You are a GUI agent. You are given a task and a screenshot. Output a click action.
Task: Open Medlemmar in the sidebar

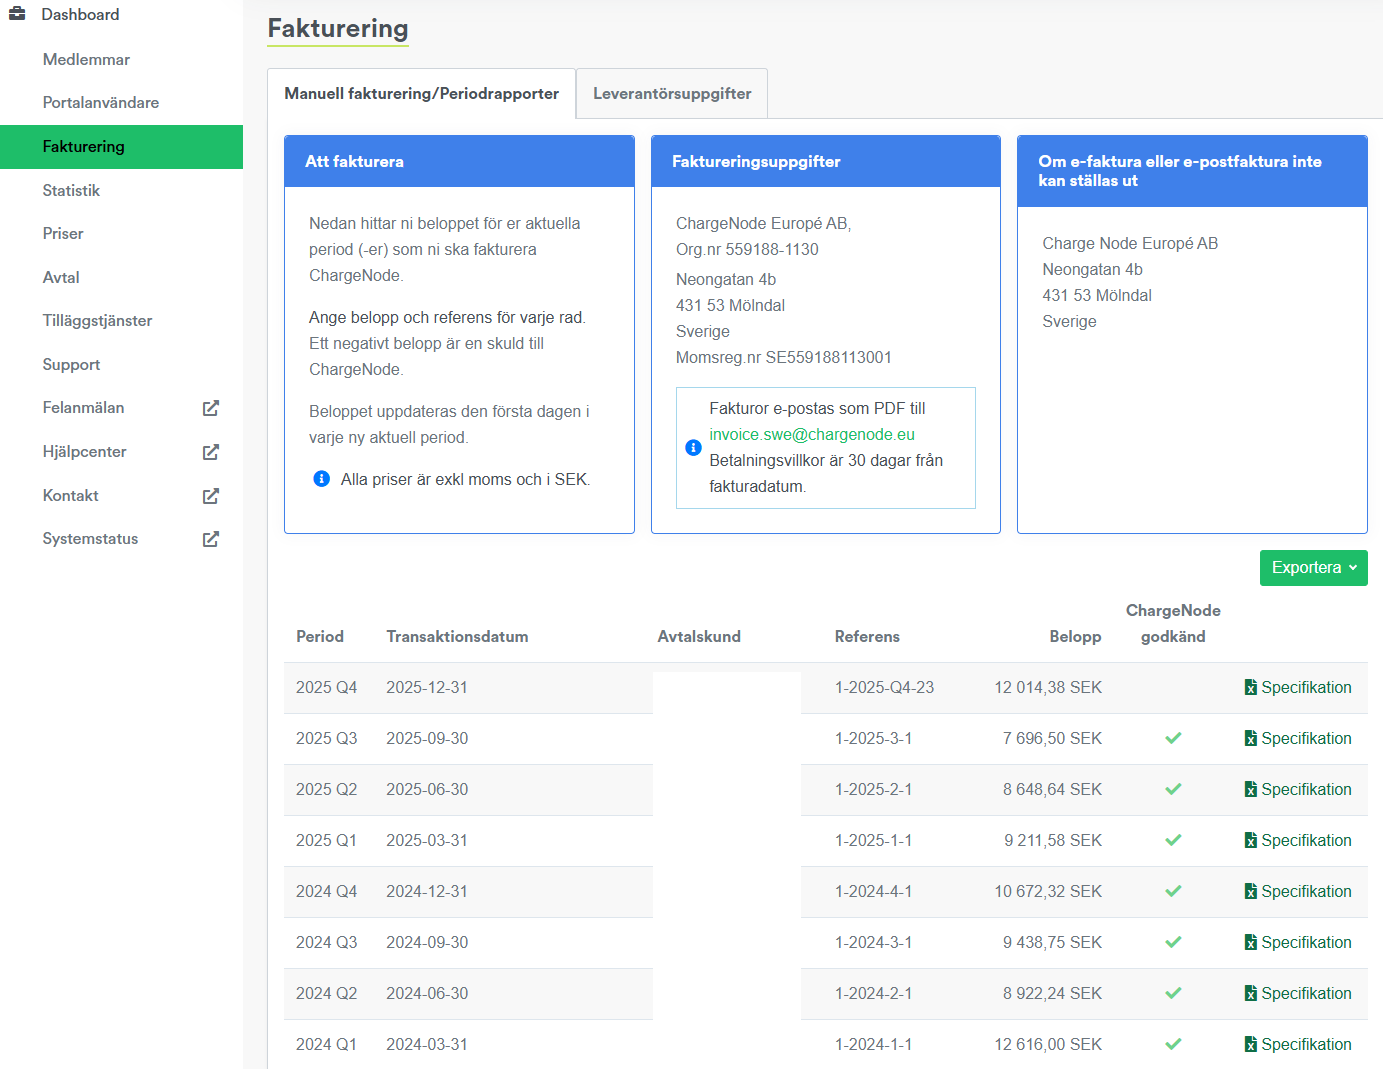point(86,60)
